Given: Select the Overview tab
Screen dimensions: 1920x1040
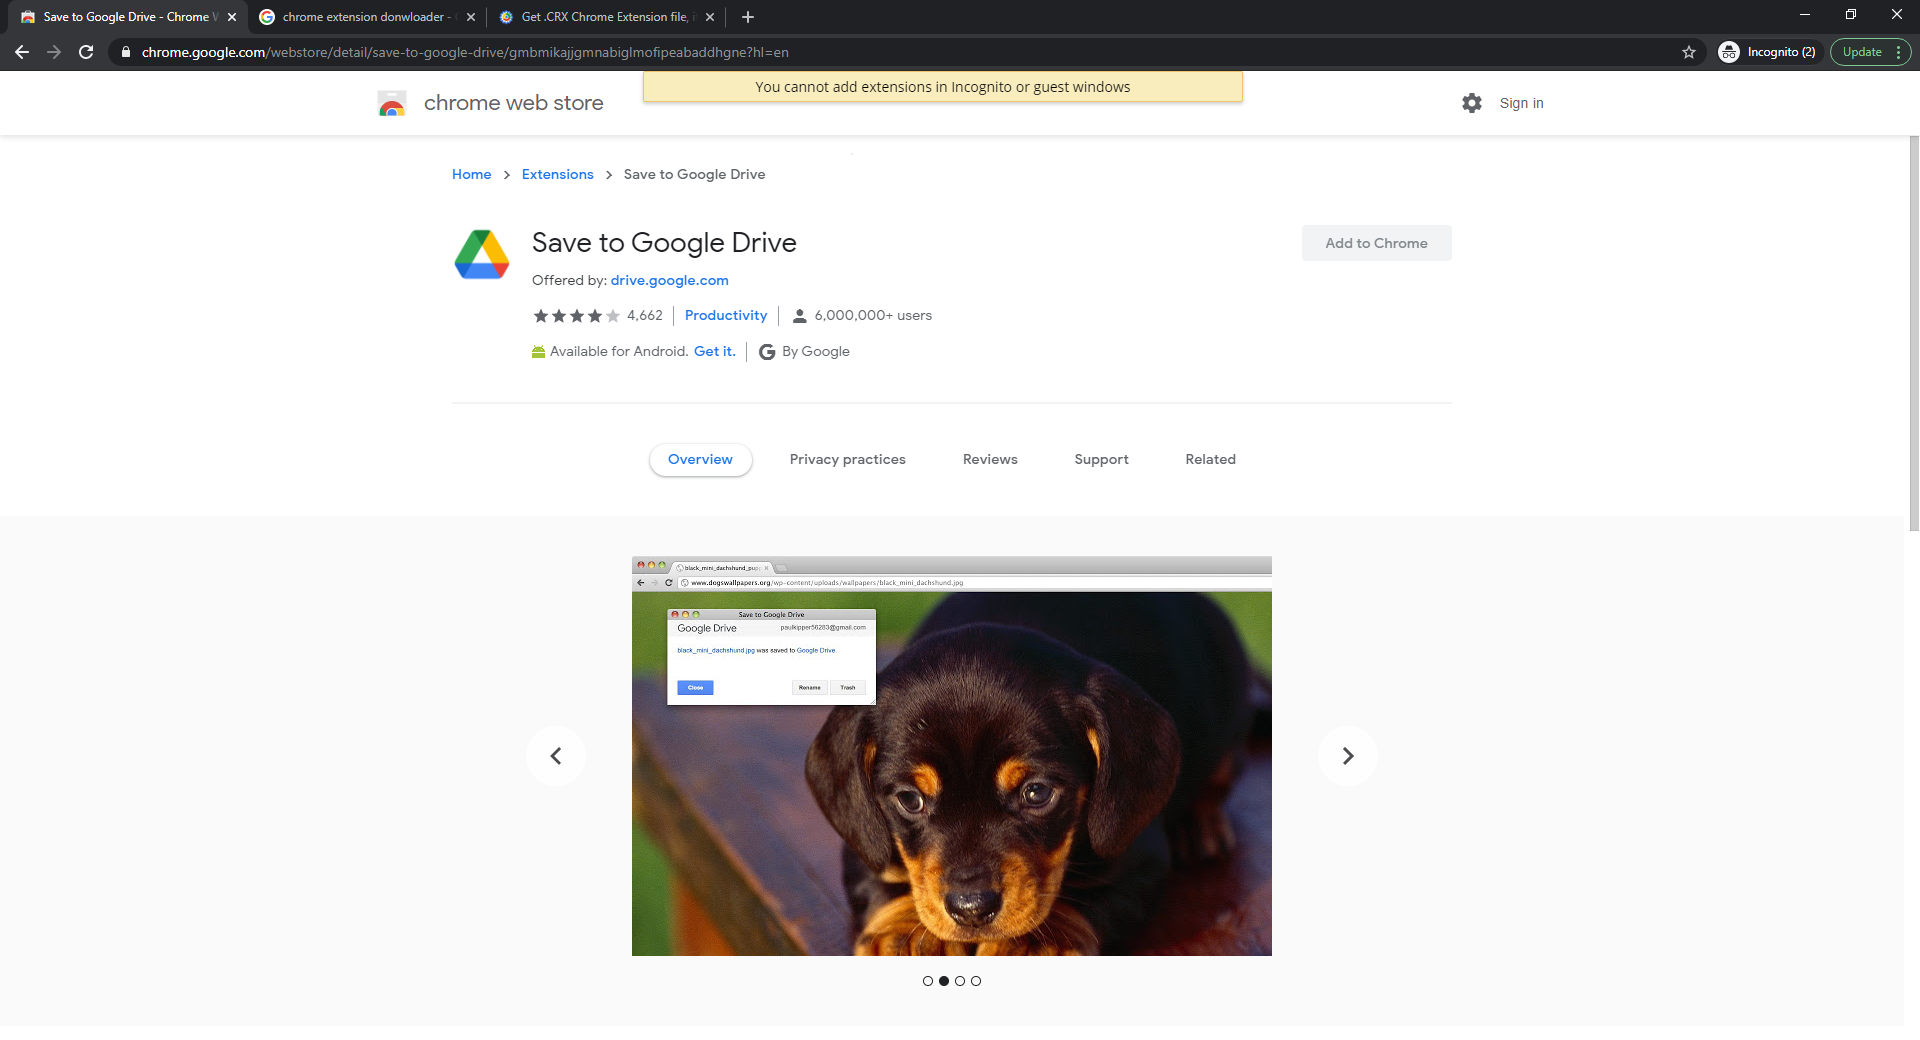Looking at the screenshot, I should 700,459.
